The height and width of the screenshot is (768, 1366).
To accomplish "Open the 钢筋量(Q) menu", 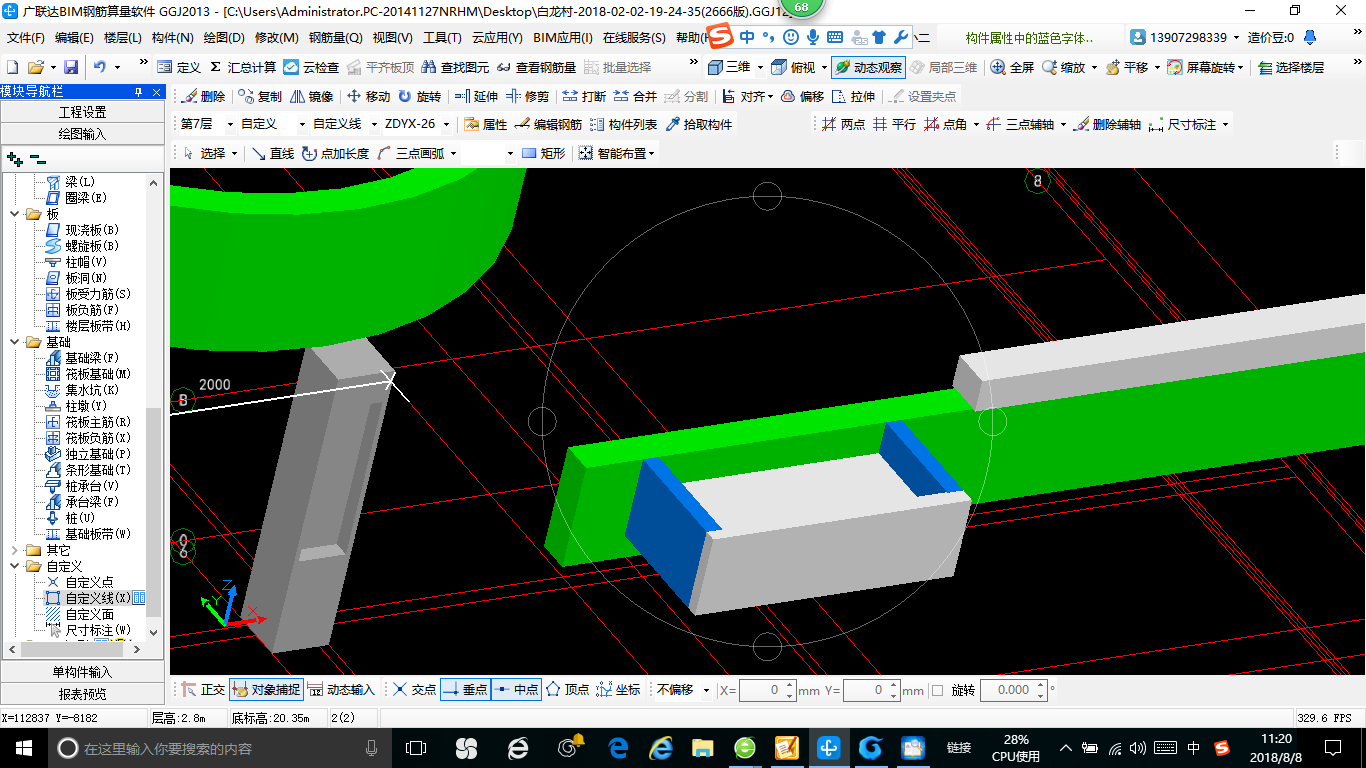I will tap(336, 38).
